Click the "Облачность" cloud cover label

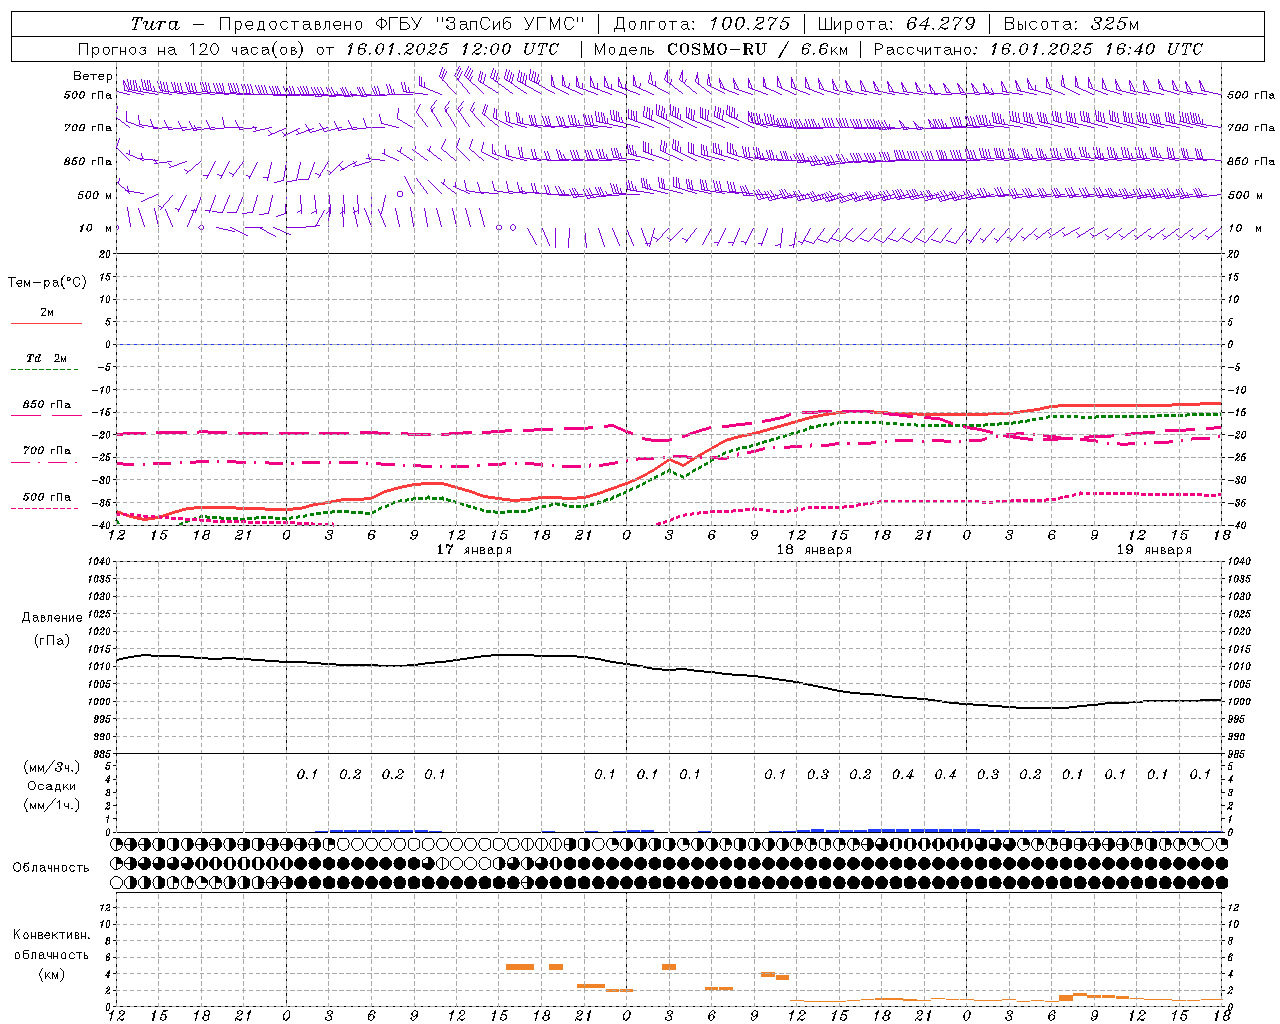point(51,868)
